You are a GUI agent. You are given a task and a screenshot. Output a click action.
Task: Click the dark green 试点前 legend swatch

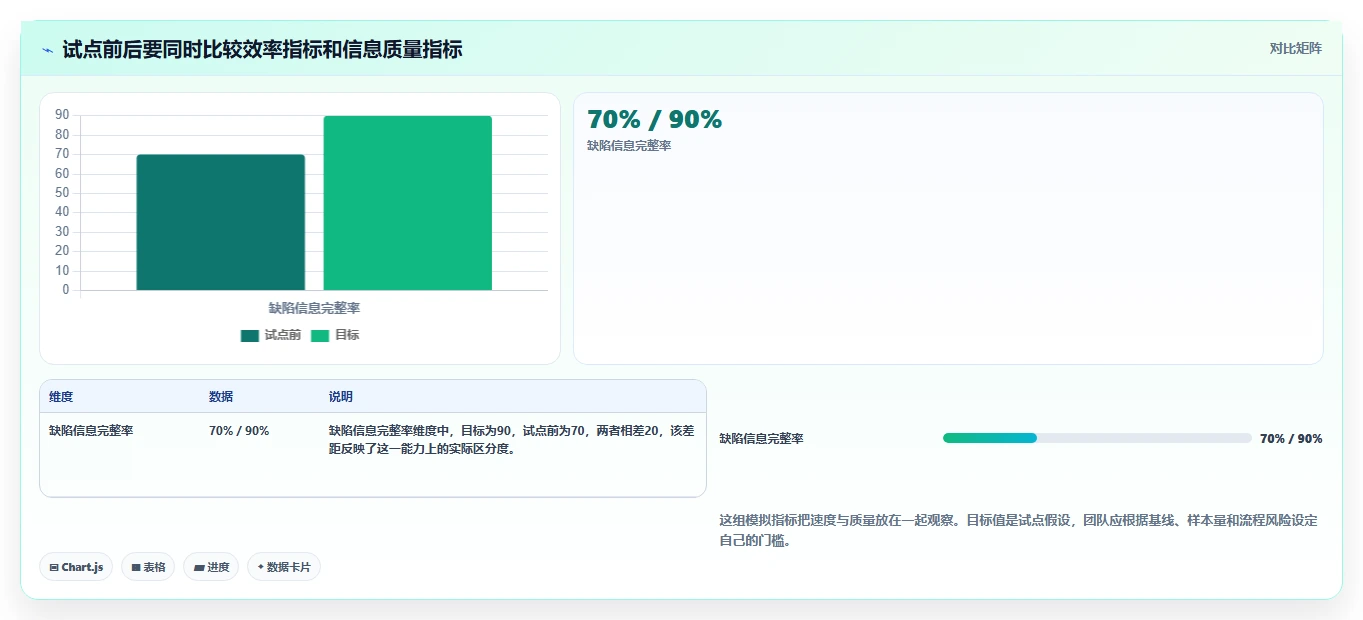[250, 335]
